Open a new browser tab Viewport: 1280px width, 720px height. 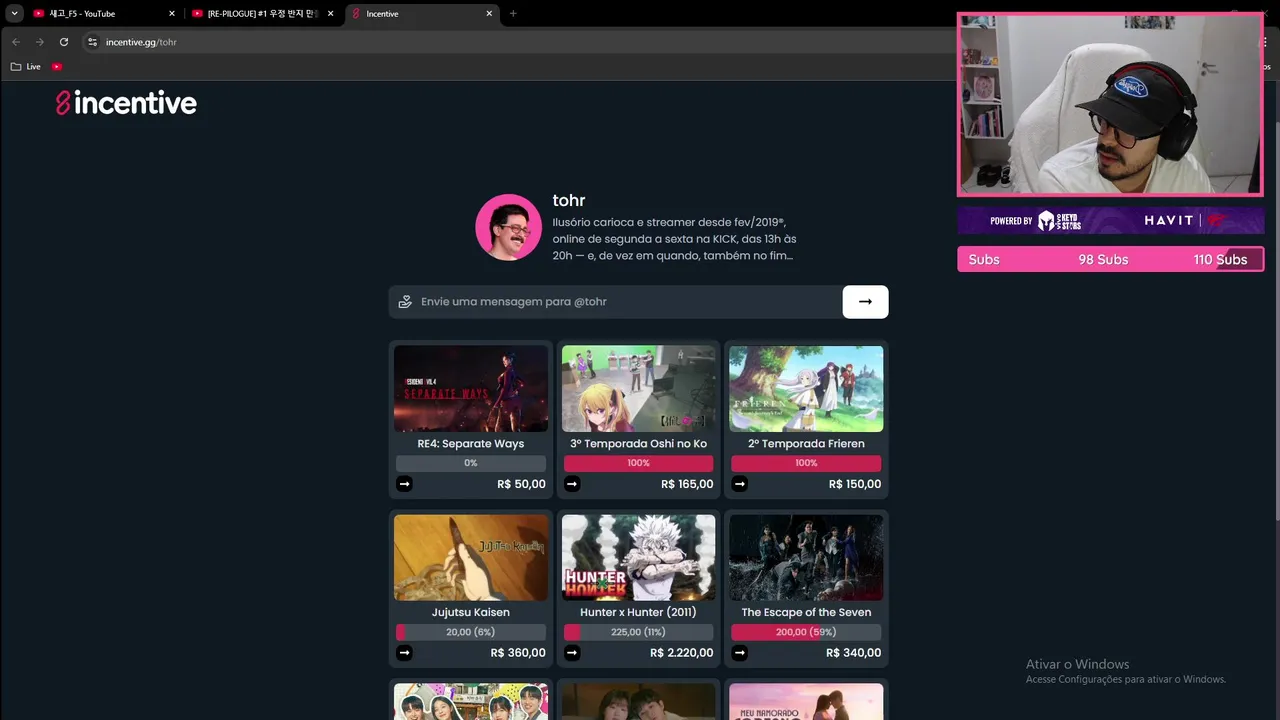point(513,14)
